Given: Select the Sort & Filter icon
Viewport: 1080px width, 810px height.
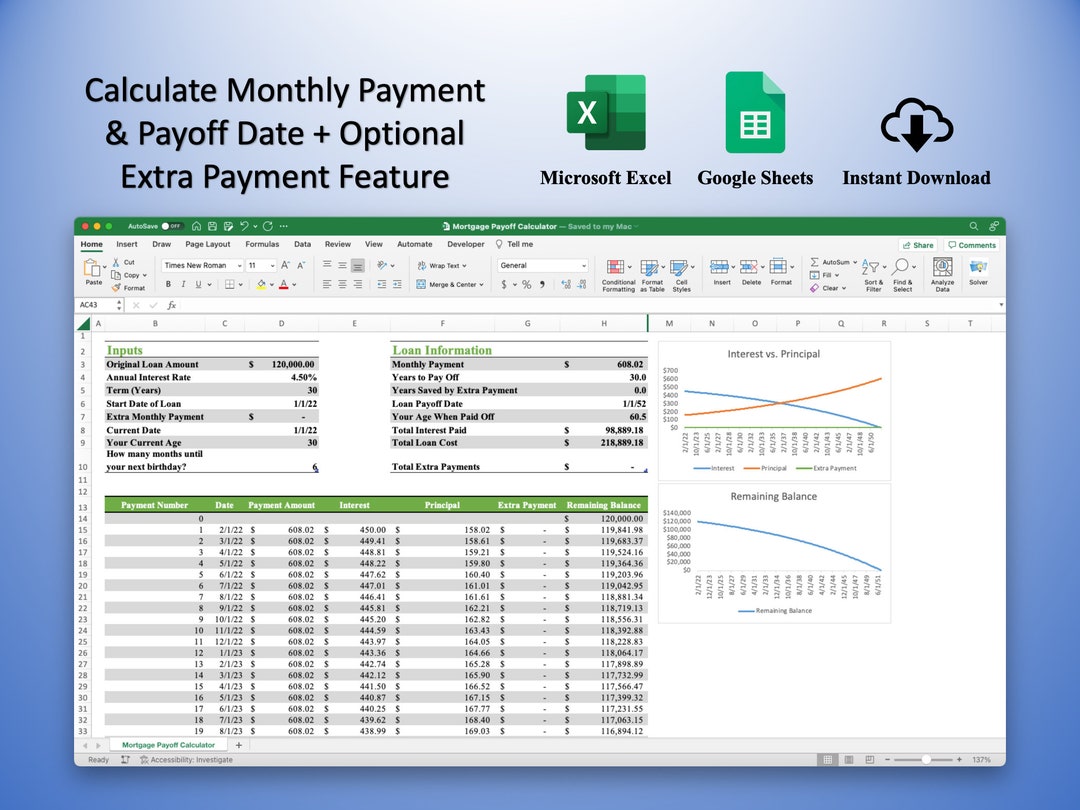Looking at the screenshot, I should 872,268.
